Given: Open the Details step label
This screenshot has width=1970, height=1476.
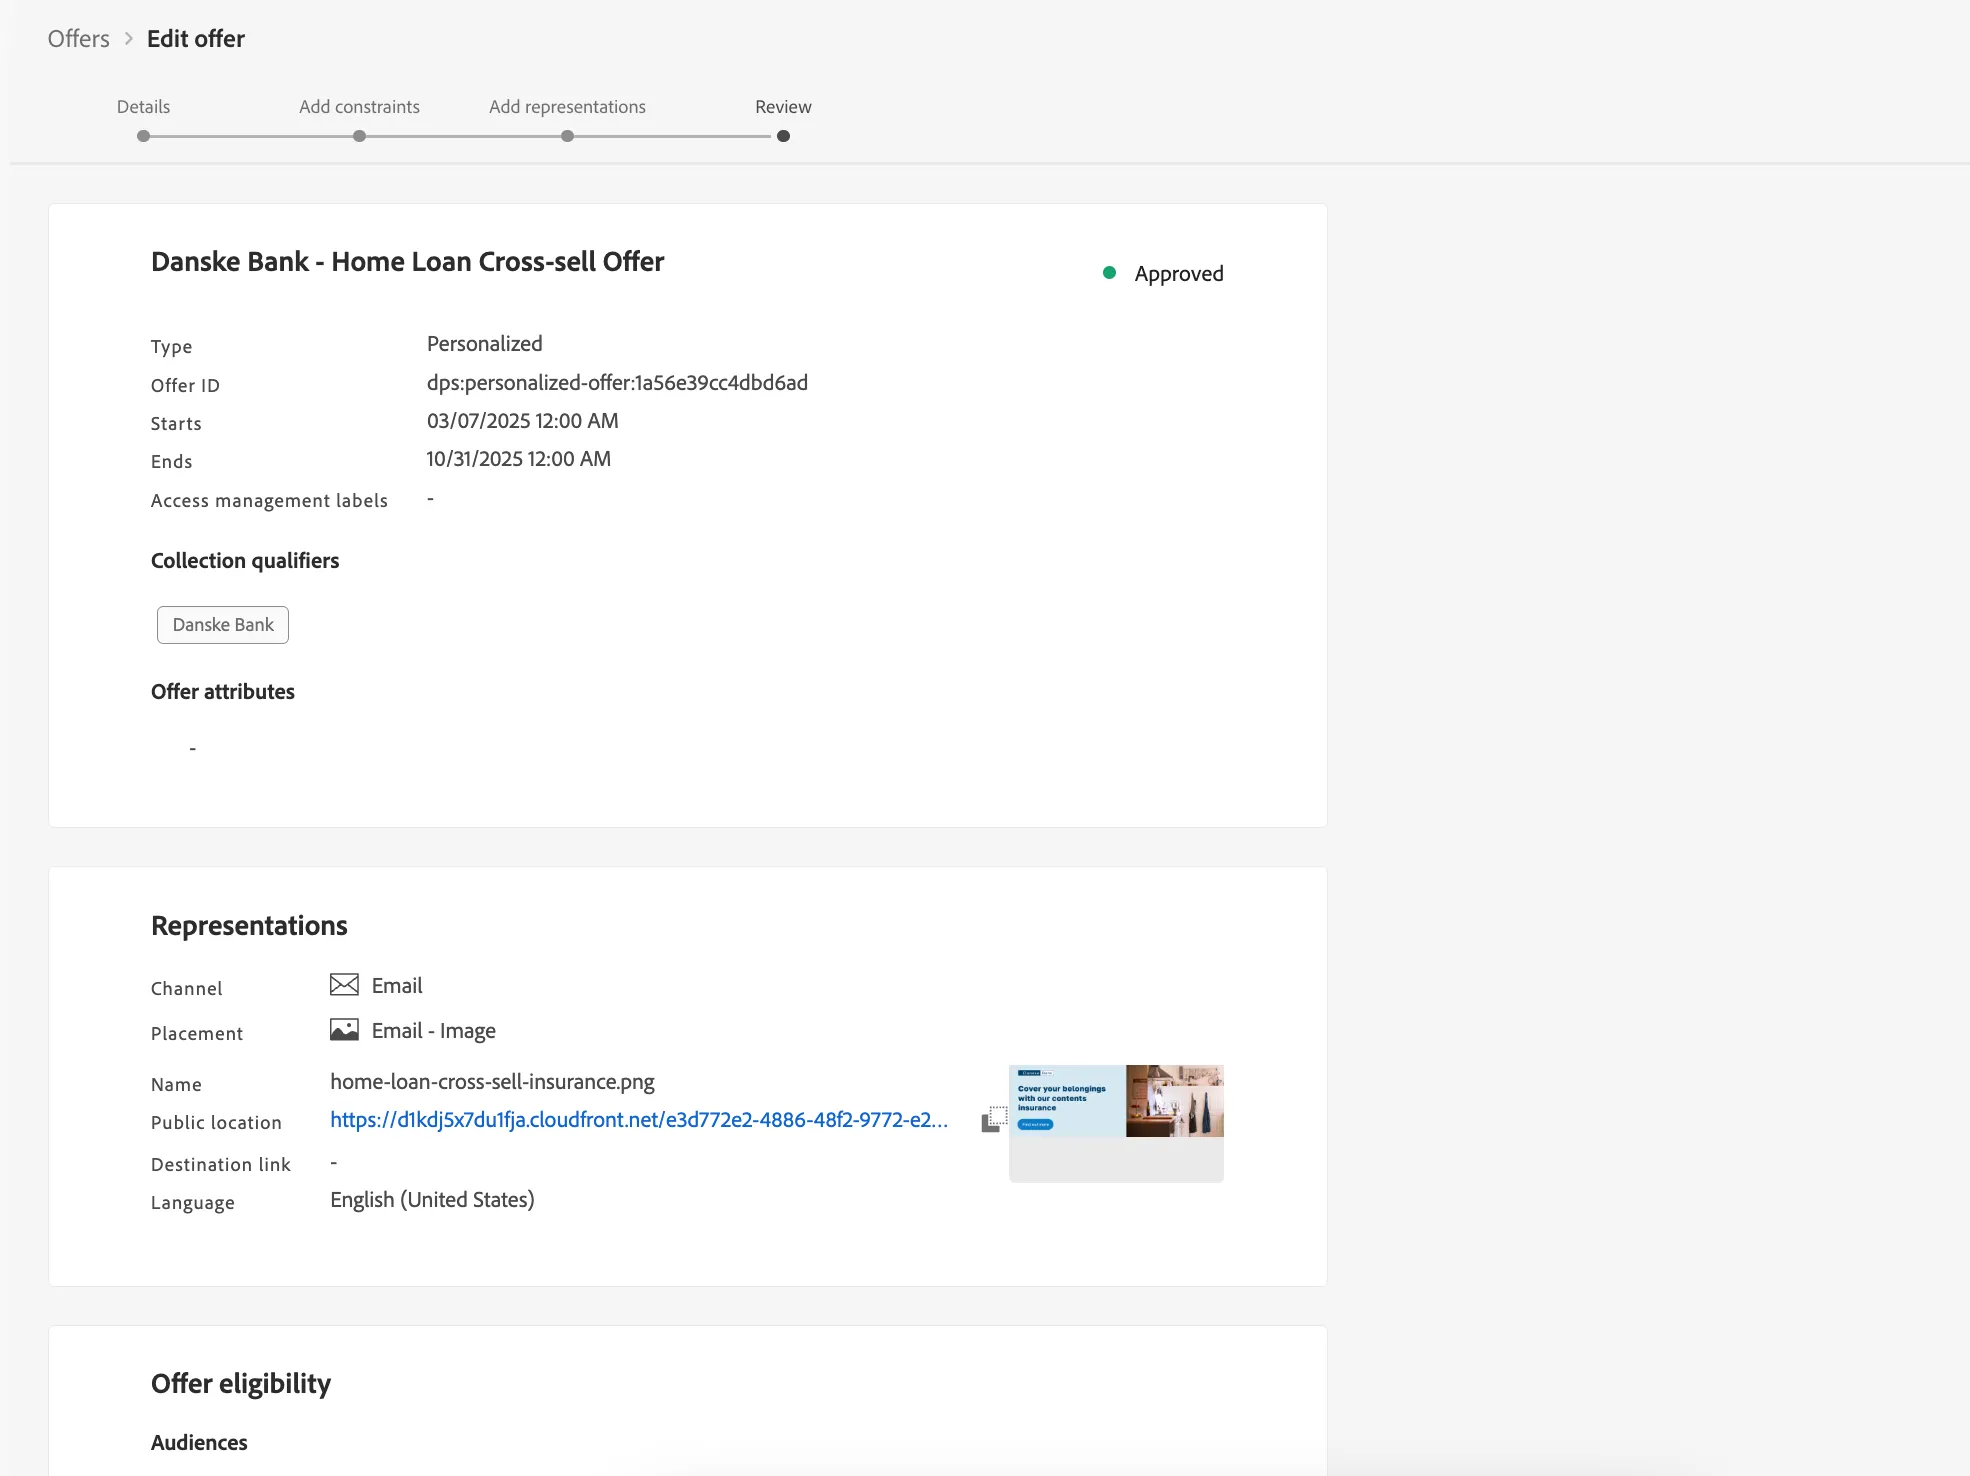Looking at the screenshot, I should 143,107.
